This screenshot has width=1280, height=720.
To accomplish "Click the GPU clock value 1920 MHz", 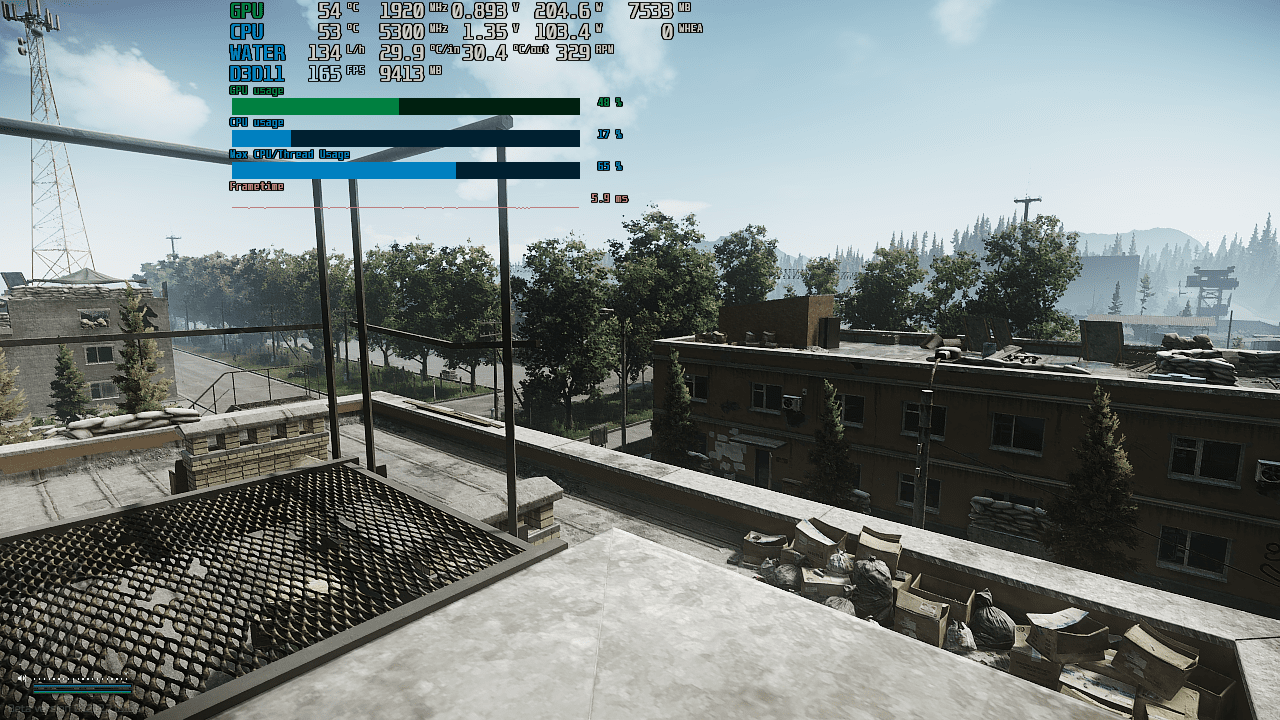I will pos(413,11).
